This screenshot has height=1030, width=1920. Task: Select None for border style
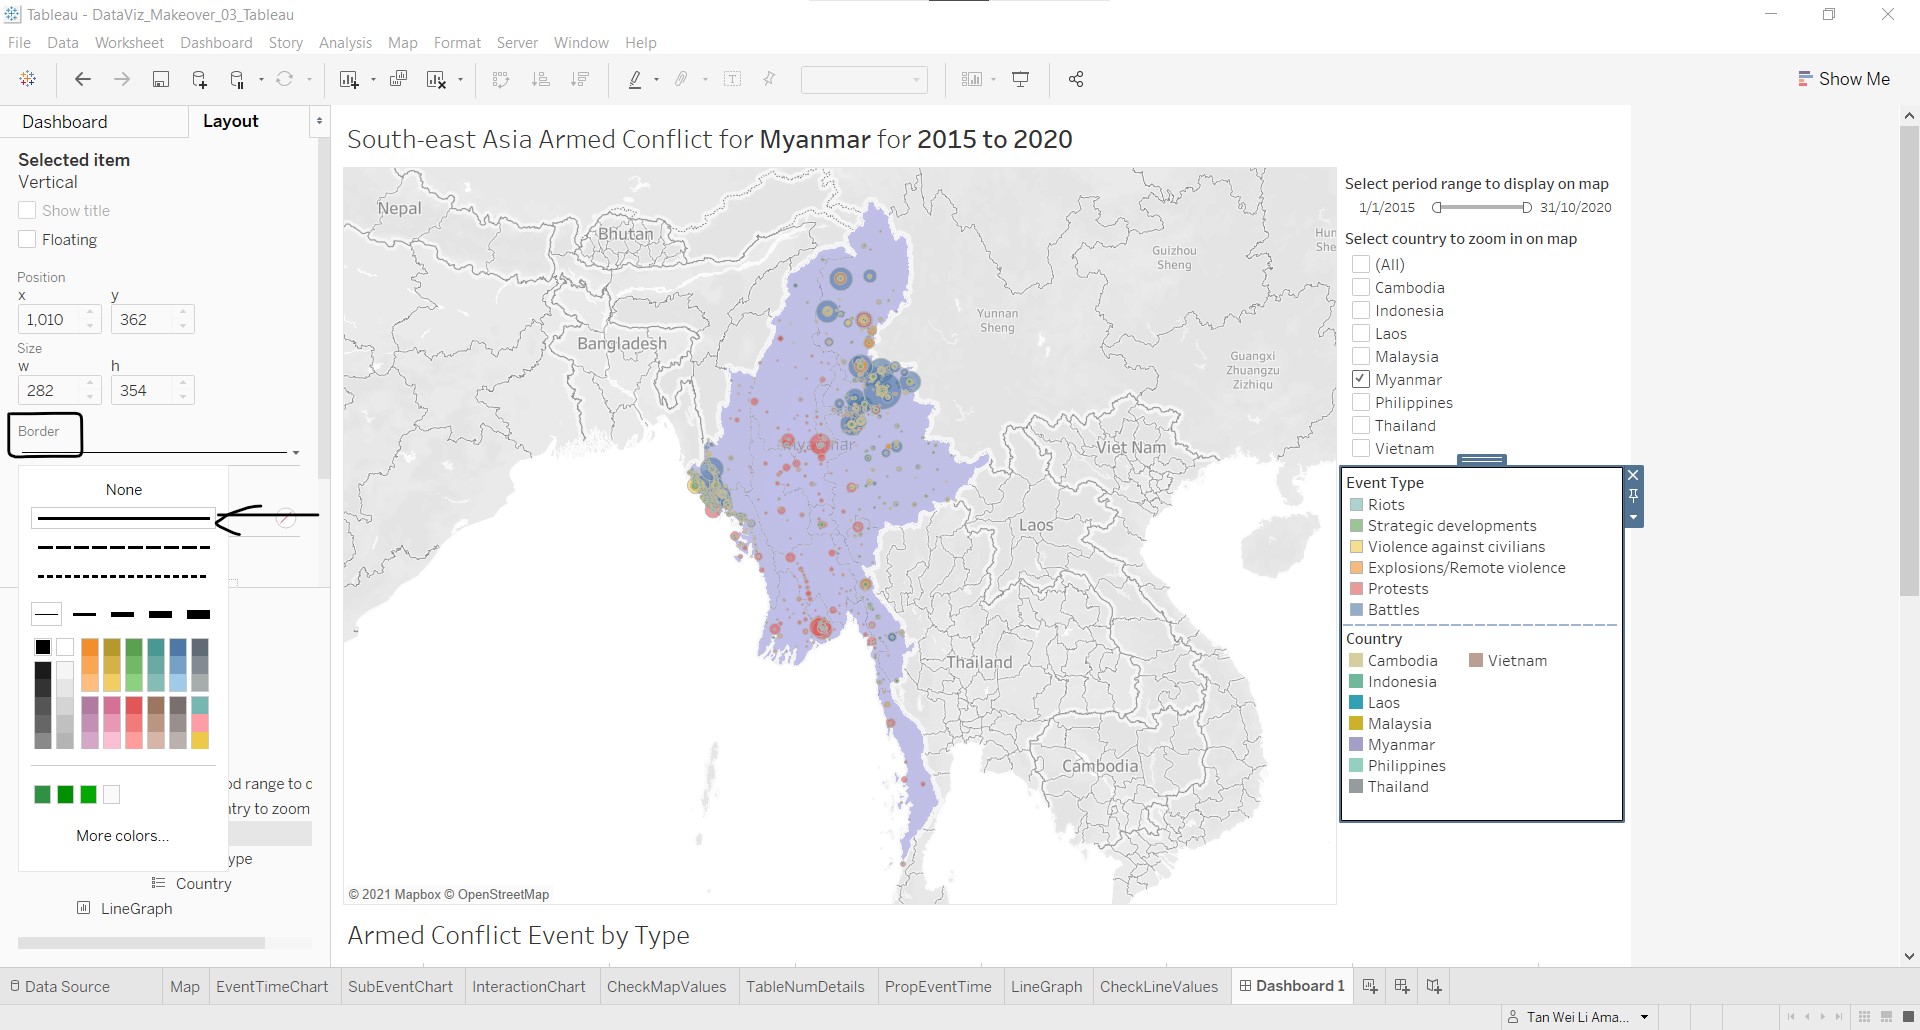(124, 490)
